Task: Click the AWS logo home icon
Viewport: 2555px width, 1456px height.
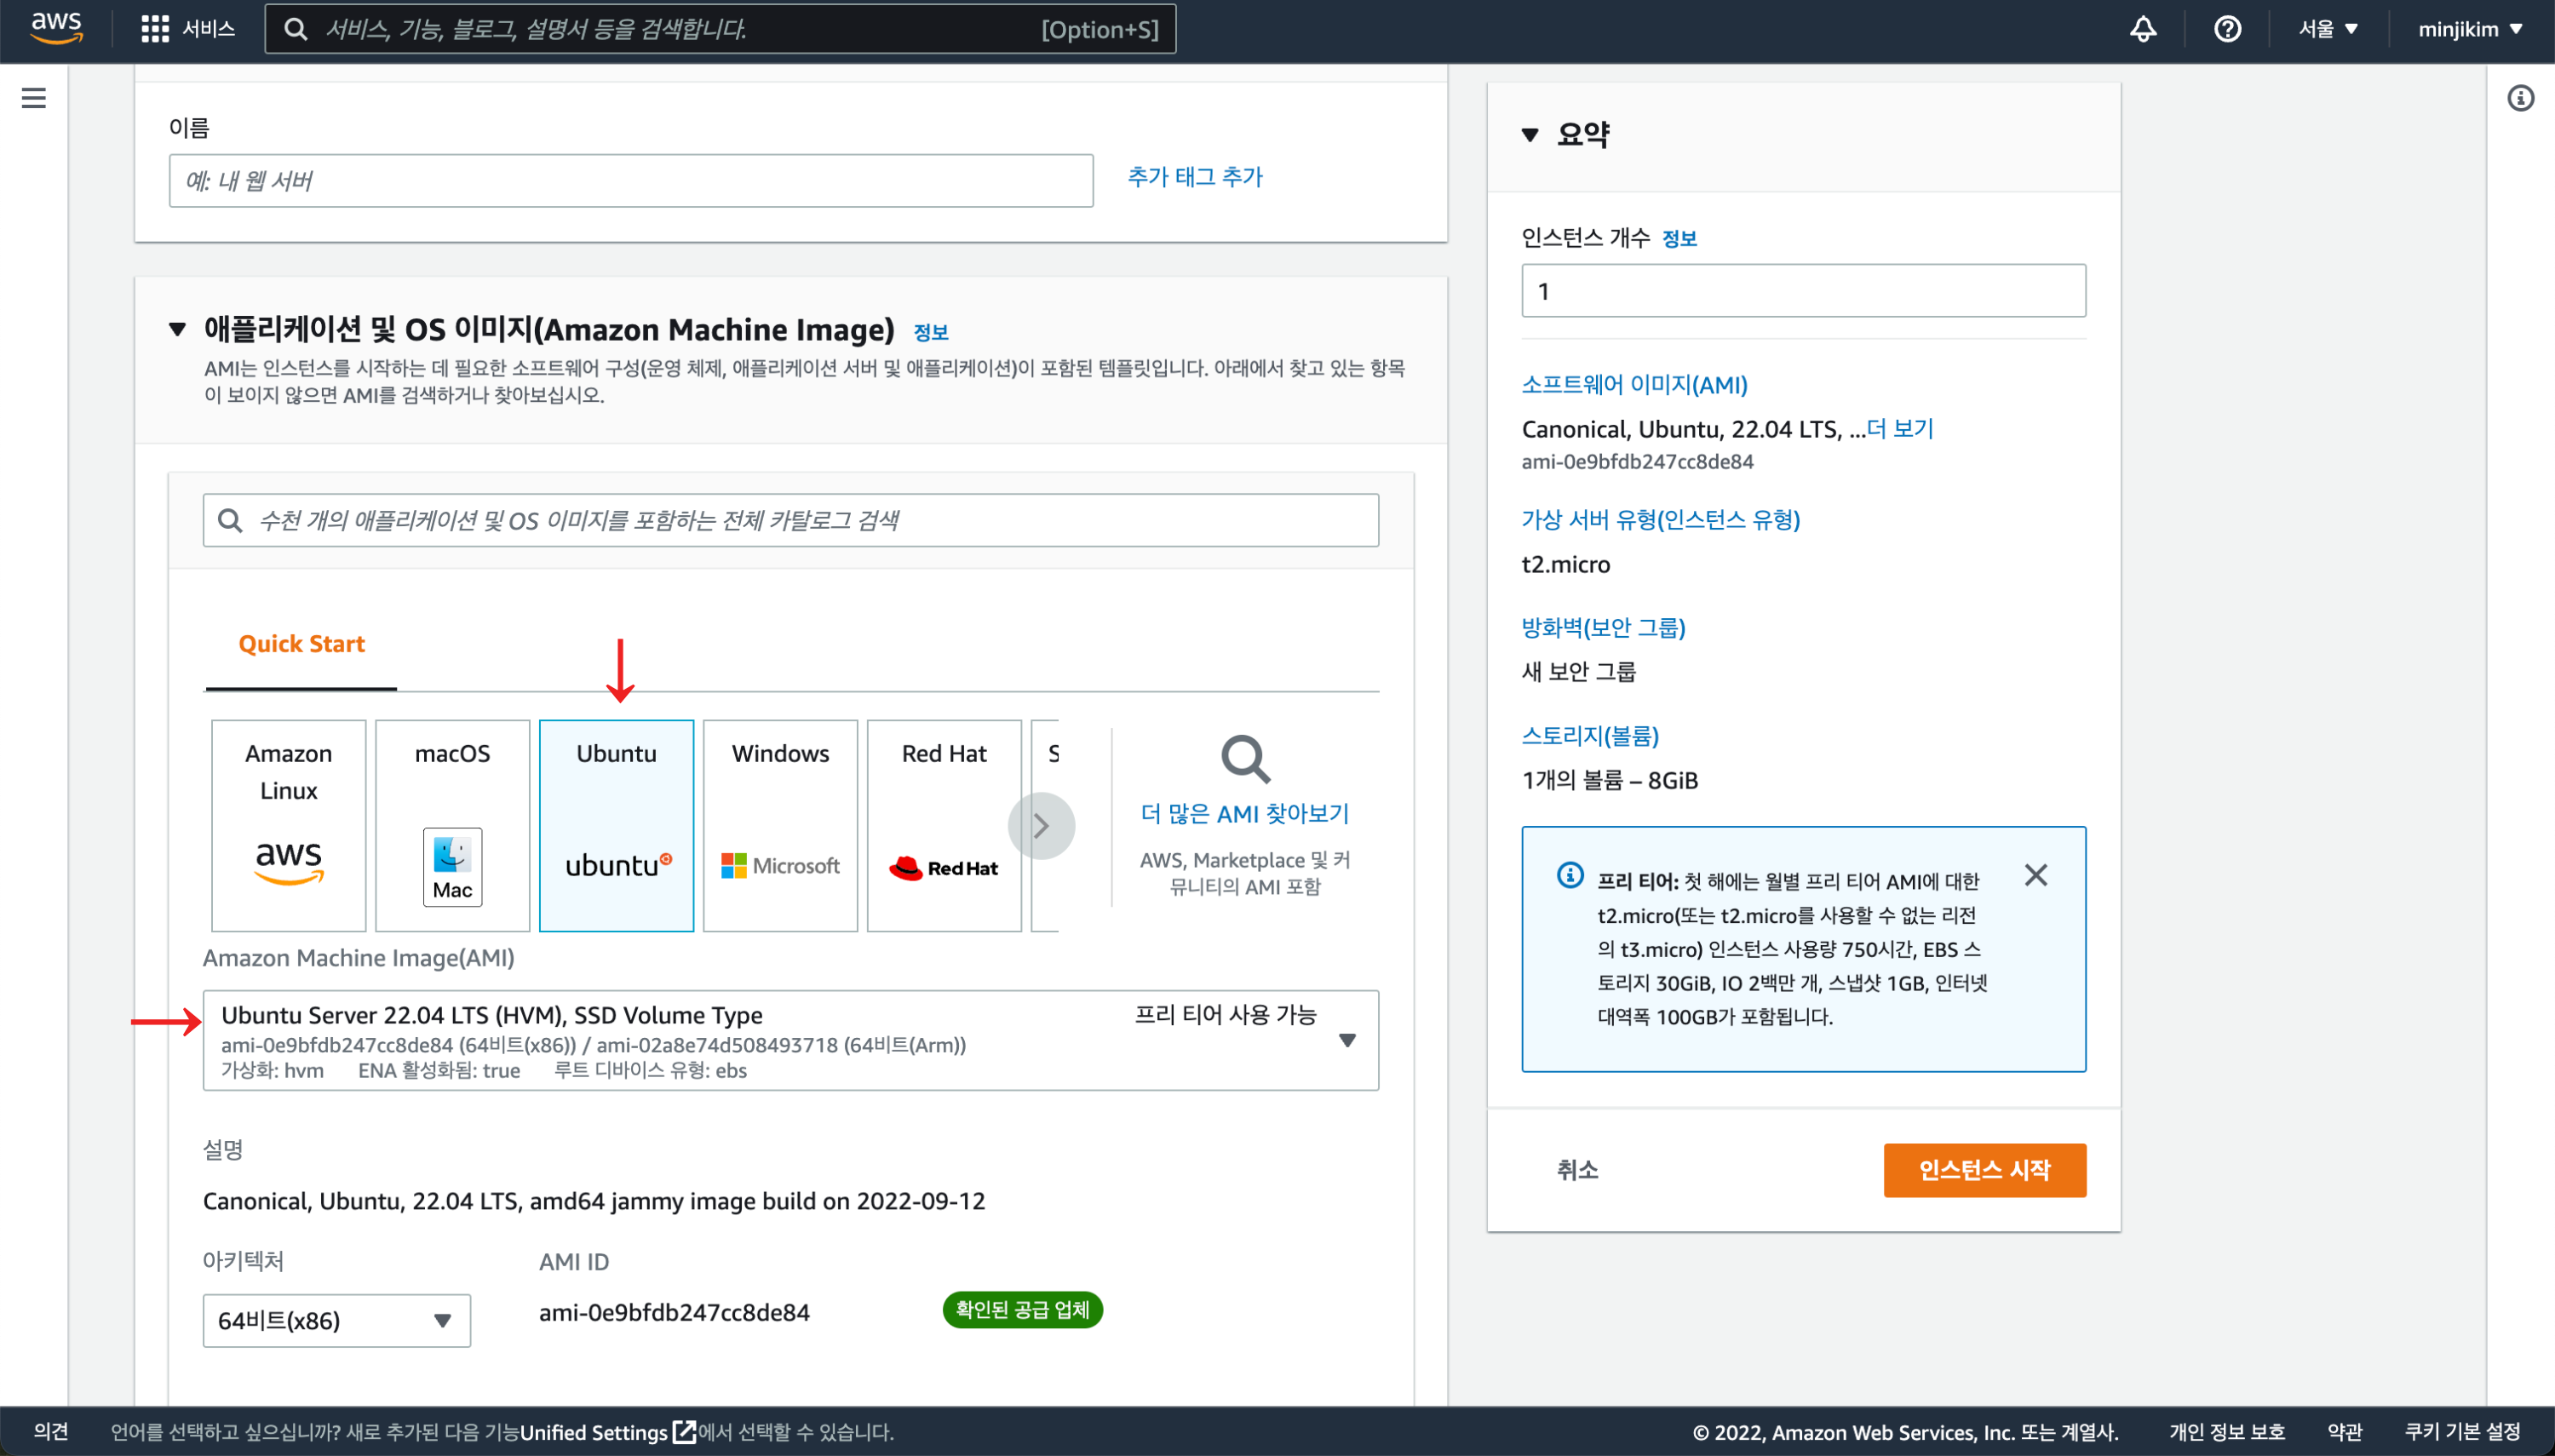Action: point(55,28)
